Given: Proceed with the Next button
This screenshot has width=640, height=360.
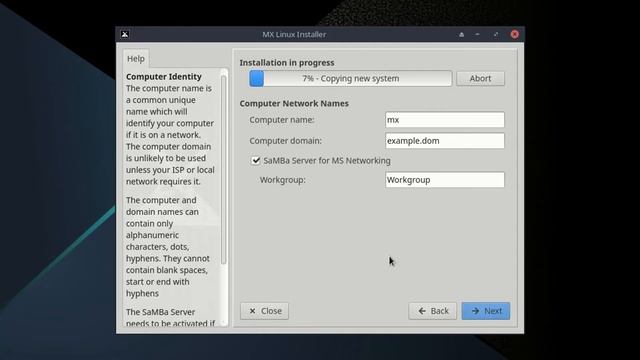Looking at the screenshot, I should [486, 311].
